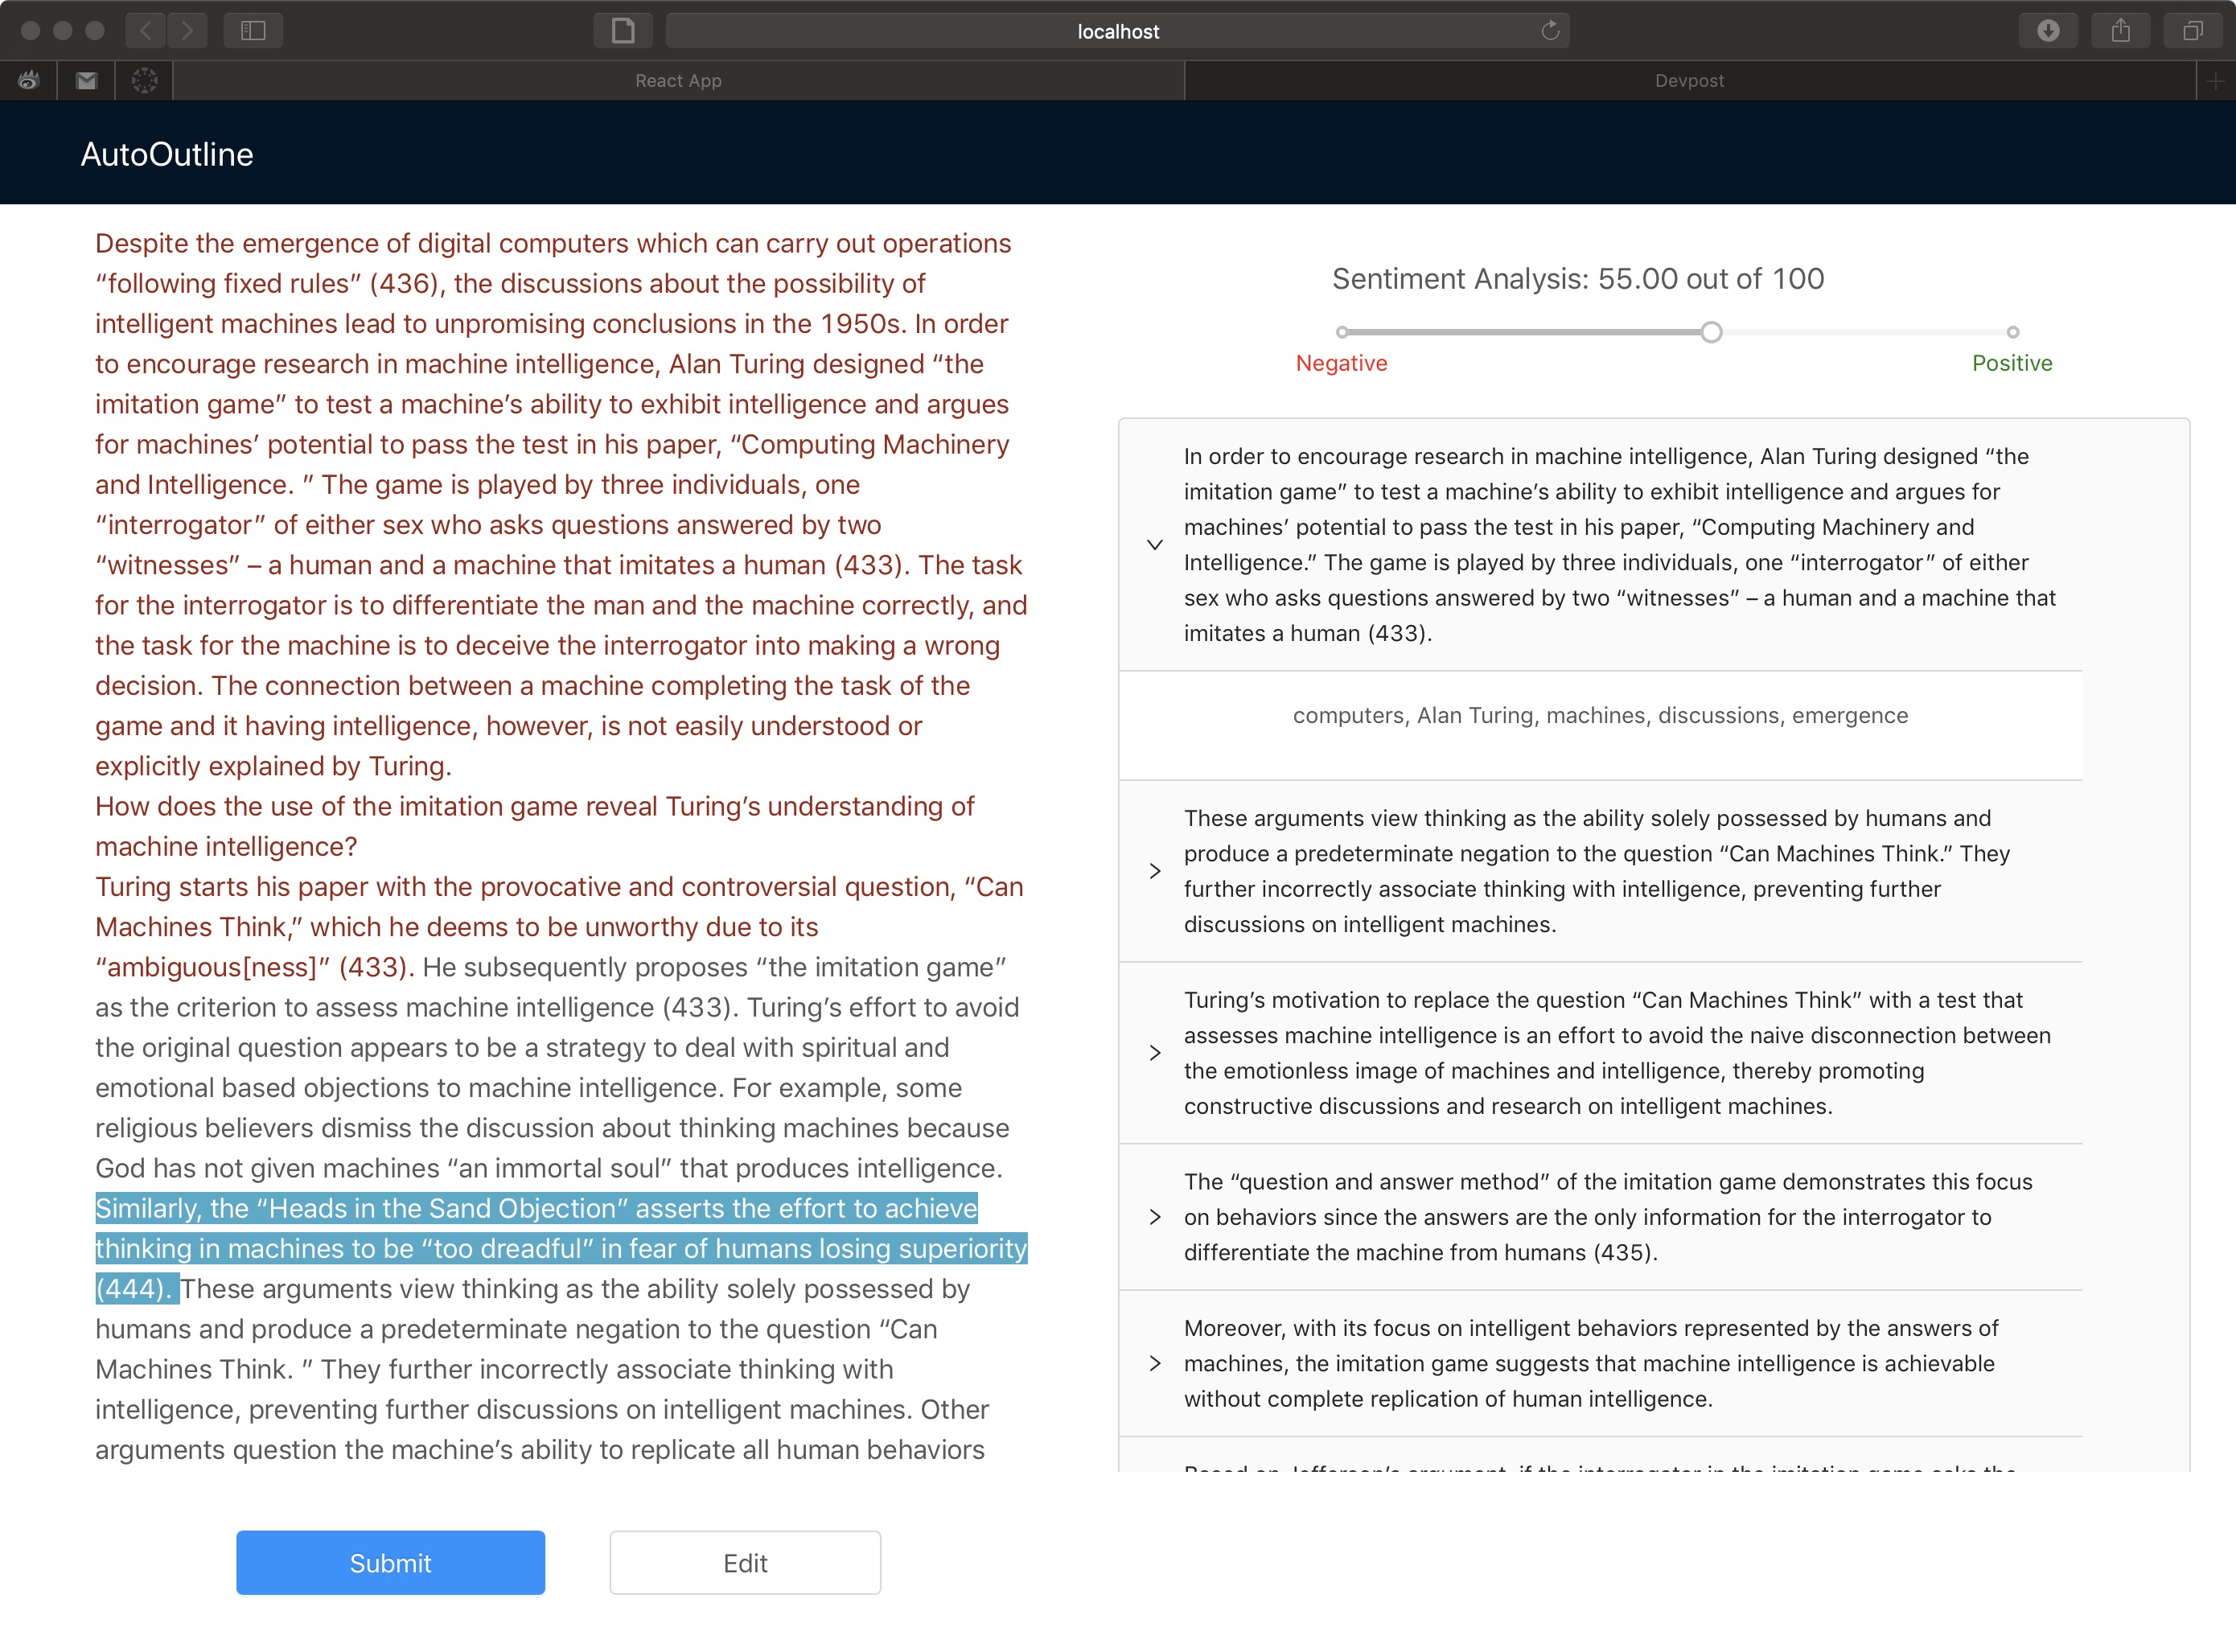Expand the 'These arguments view thinking' item
The image size is (2236, 1652).
point(1155,871)
